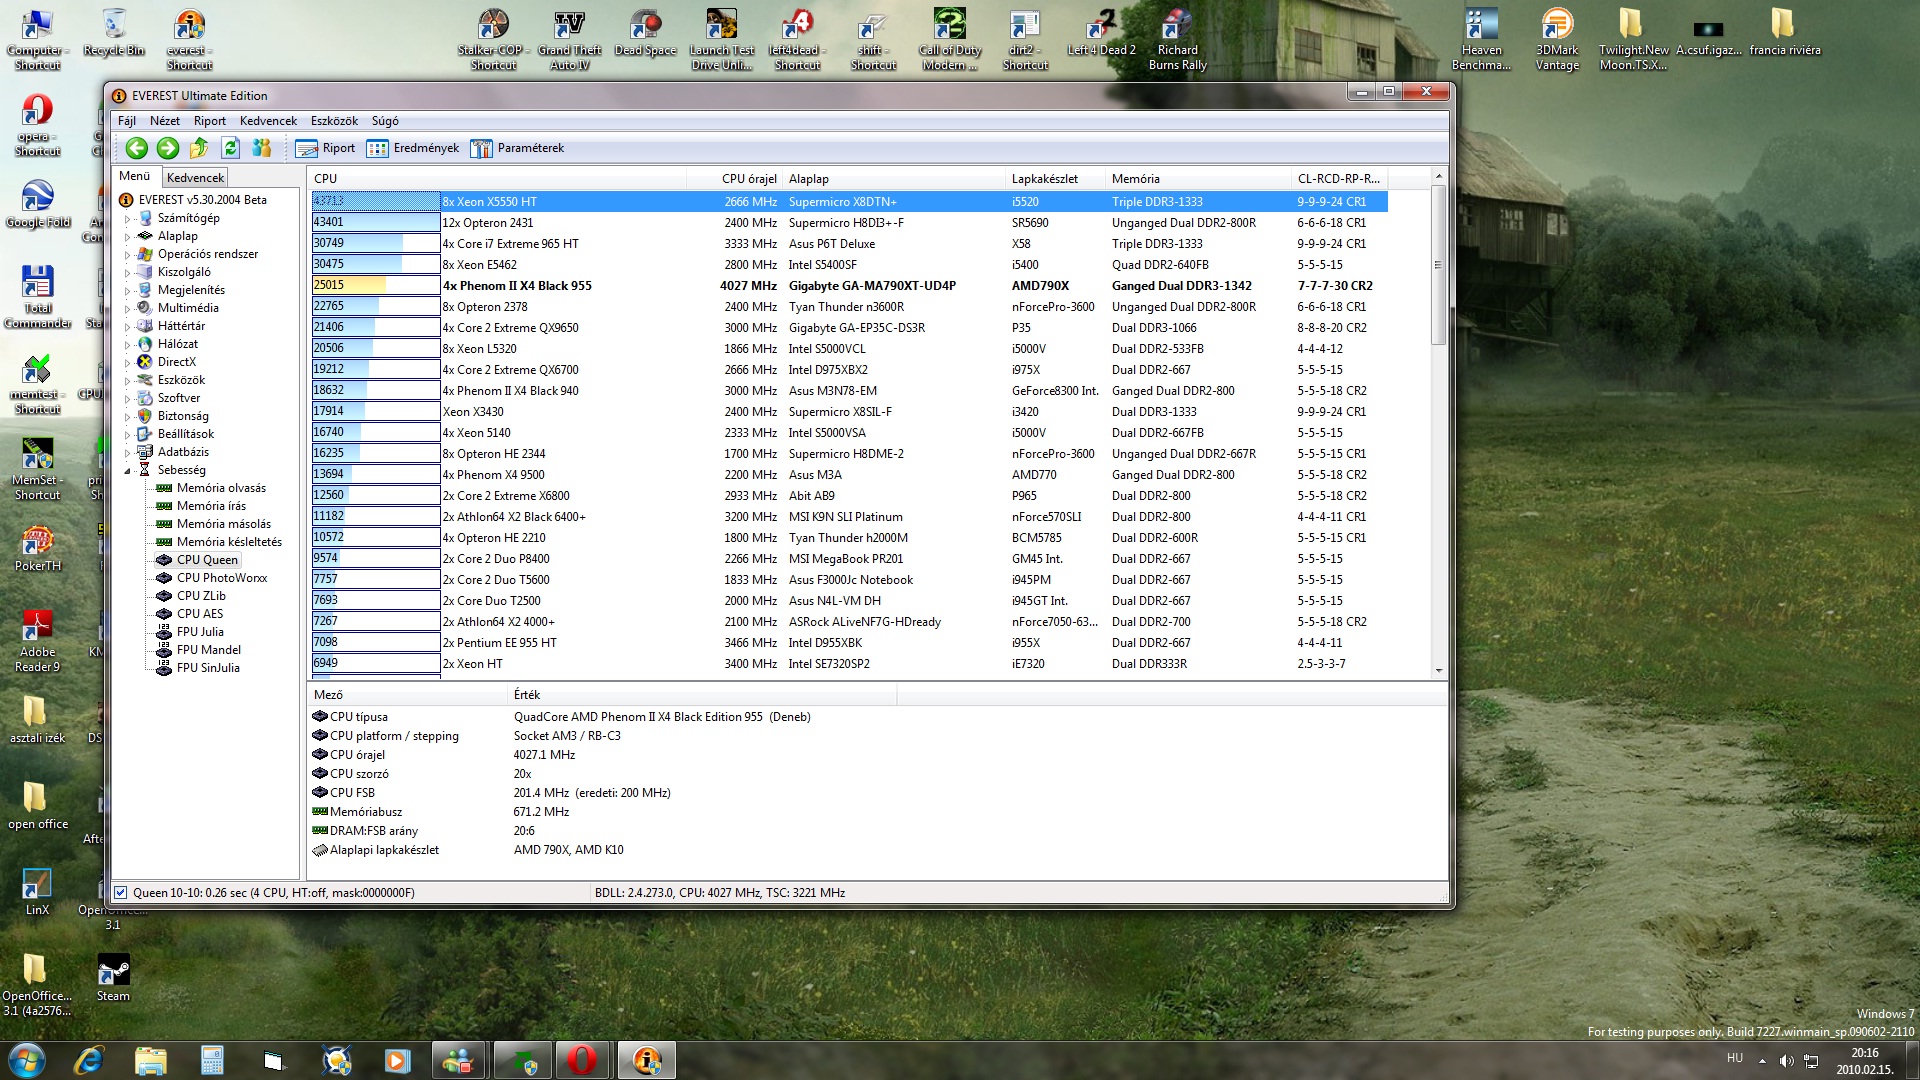The height and width of the screenshot is (1080, 1920).
Task: Open the Windows Start menu orb
Action: point(27,1060)
